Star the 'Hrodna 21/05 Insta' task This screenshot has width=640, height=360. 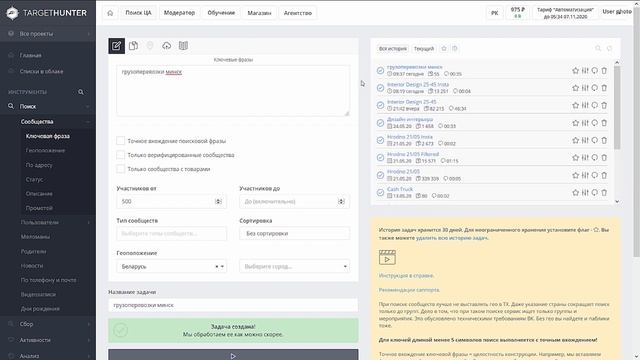[x=576, y=140]
